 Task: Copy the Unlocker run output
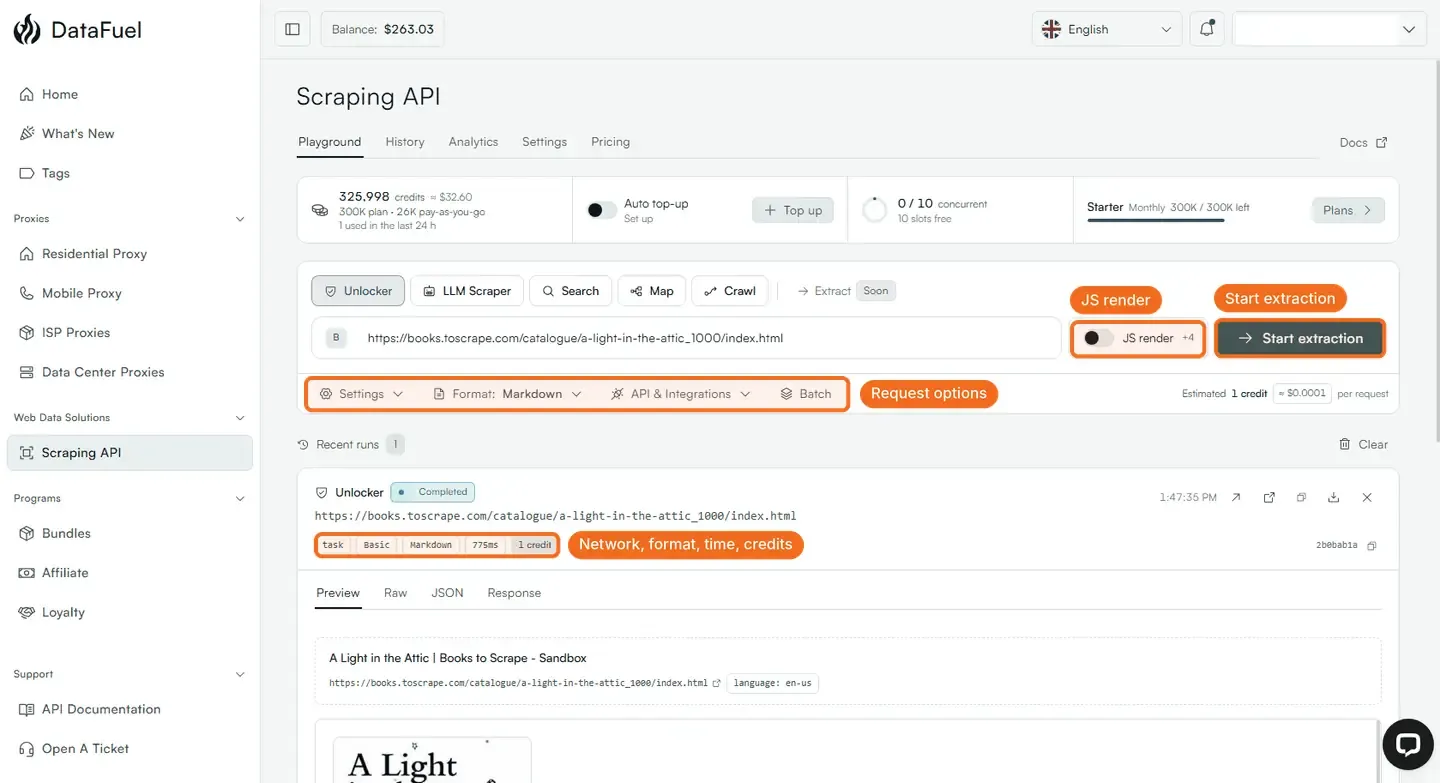click(1302, 497)
